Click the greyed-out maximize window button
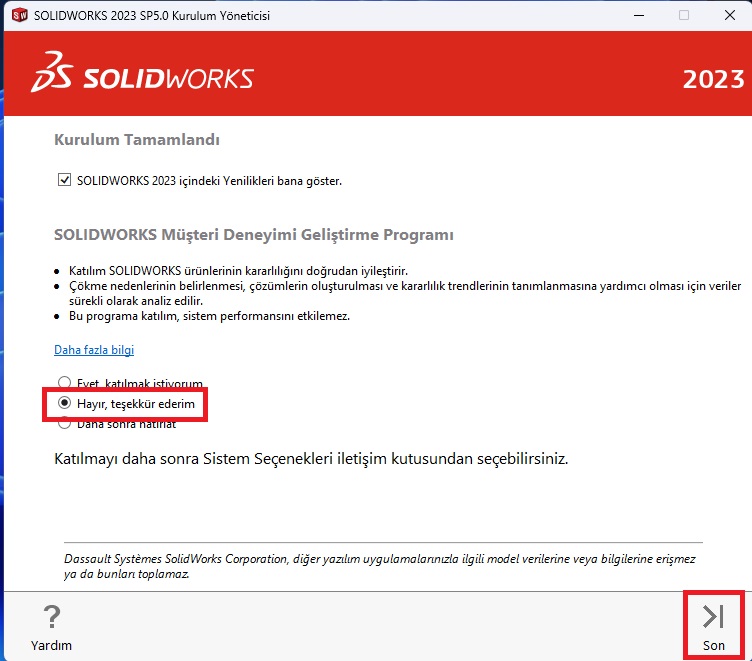This screenshot has height=661, width=752. pyautogui.click(x=684, y=15)
